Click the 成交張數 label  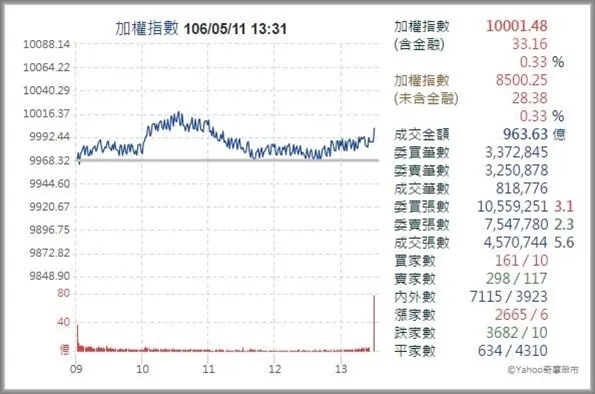(x=422, y=243)
